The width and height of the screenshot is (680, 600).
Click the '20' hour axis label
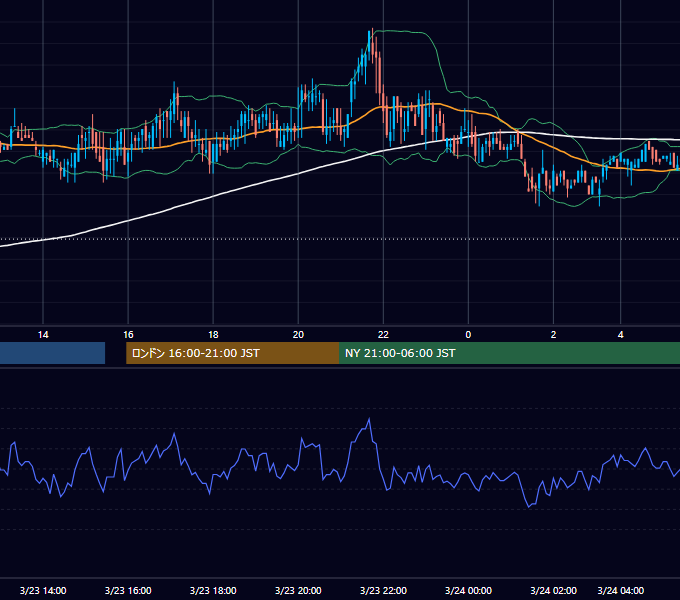tap(298, 335)
